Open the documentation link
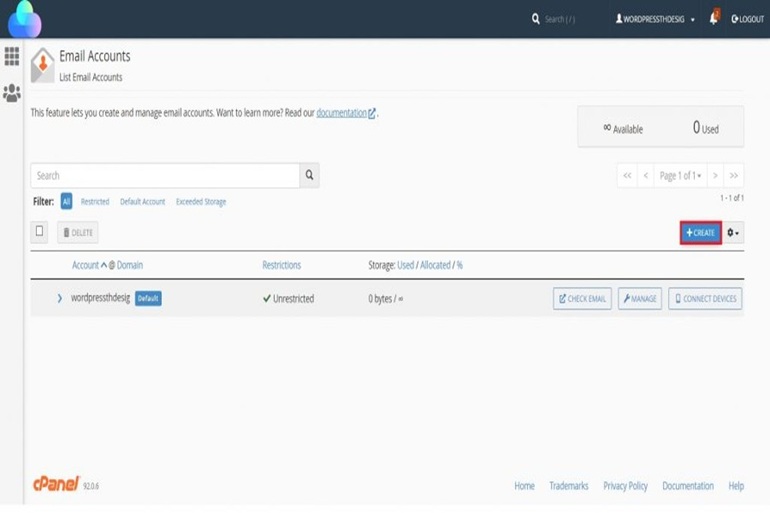 [x=342, y=113]
